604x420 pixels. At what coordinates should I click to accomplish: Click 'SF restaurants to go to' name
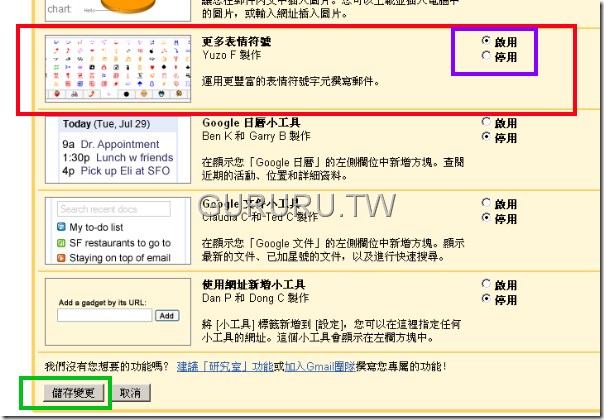point(120,243)
